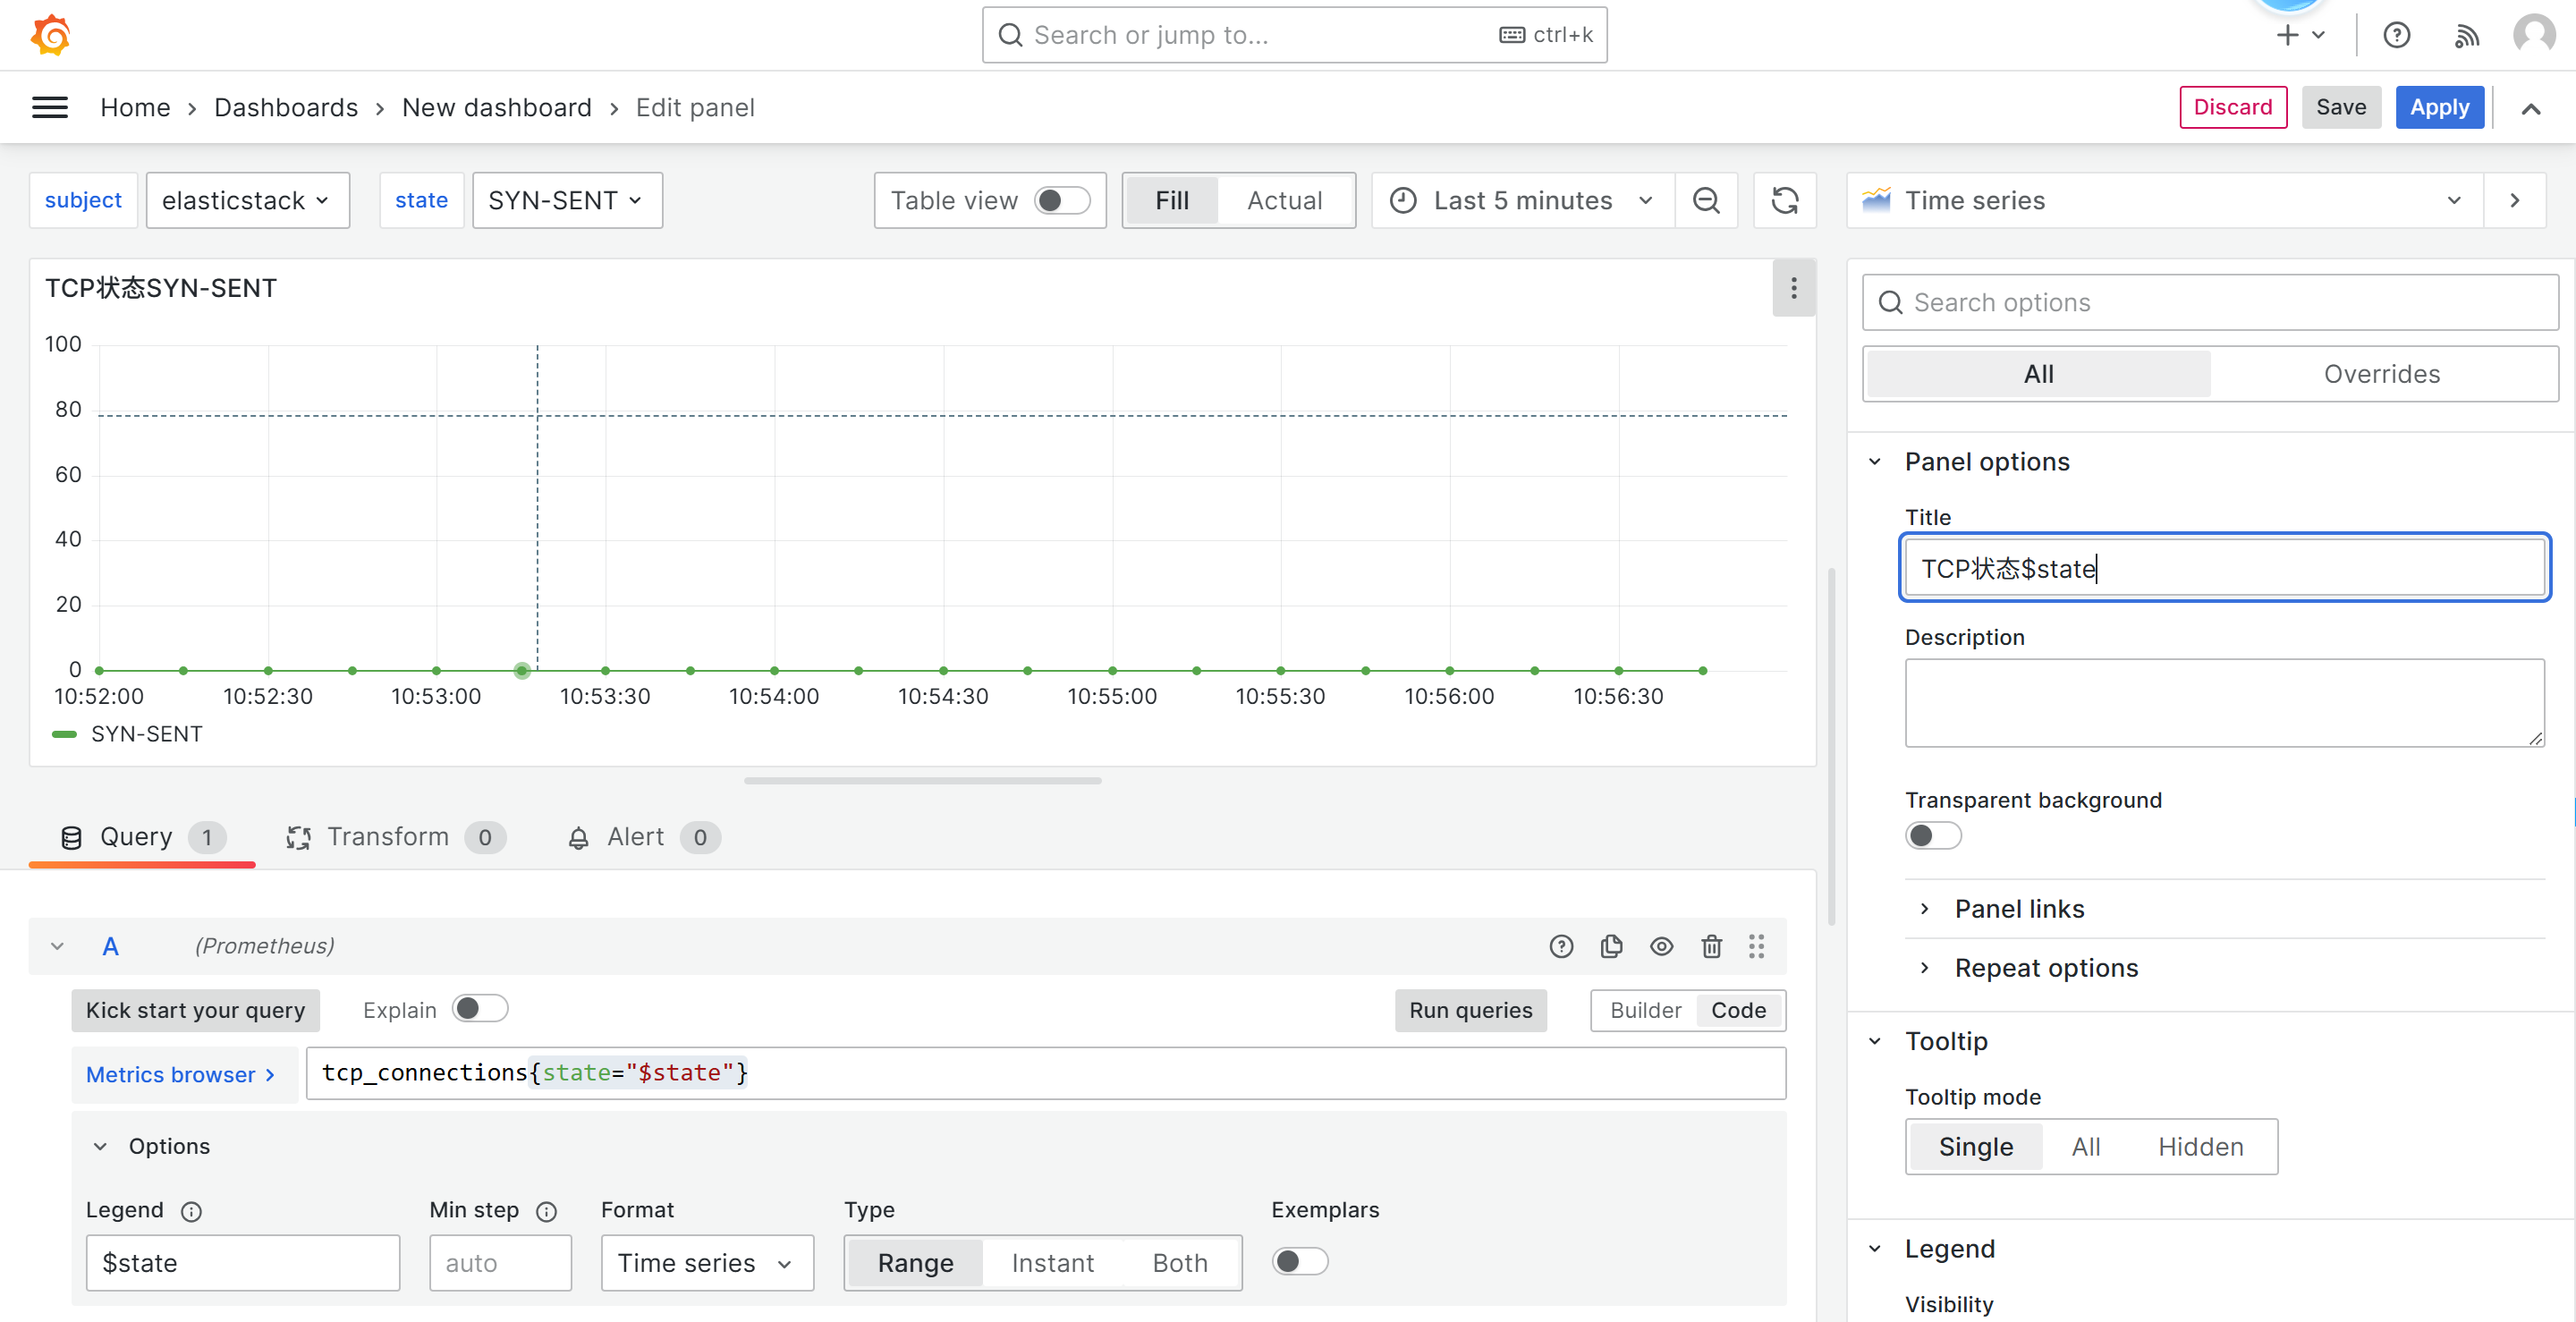The width and height of the screenshot is (2576, 1322).
Task: Select the All options tab
Action: pyautogui.click(x=2038, y=374)
